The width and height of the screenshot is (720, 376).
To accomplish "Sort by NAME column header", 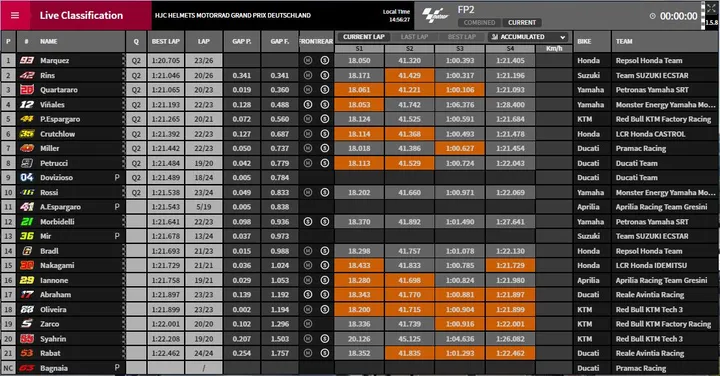I will pos(48,41).
